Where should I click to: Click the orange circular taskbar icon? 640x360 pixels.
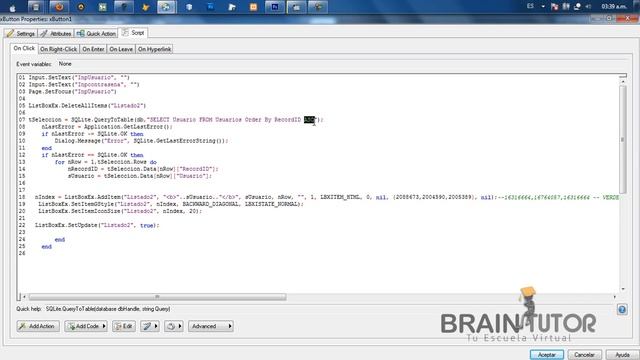point(81,7)
